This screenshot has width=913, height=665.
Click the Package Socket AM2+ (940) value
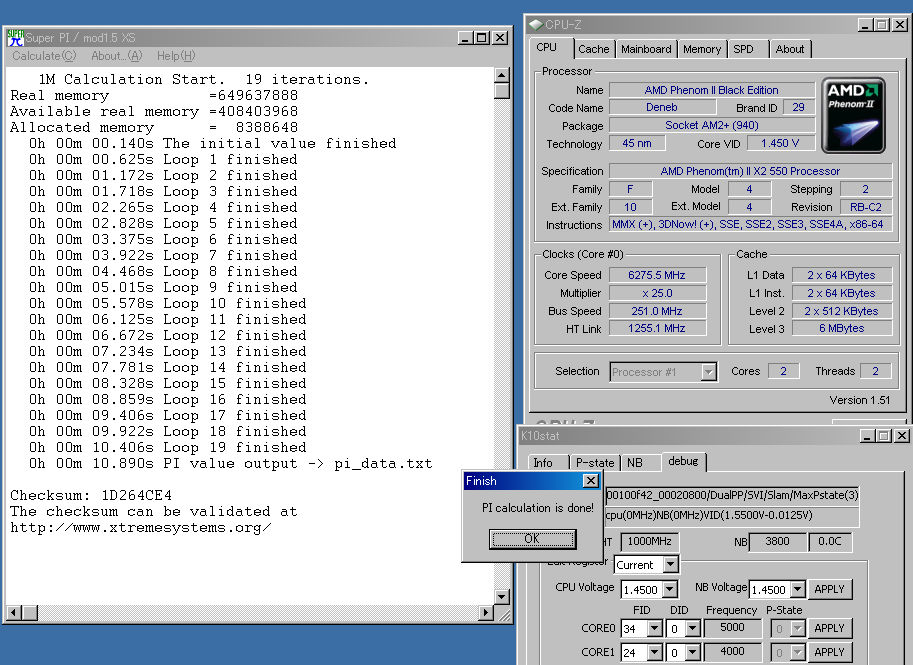[712, 125]
